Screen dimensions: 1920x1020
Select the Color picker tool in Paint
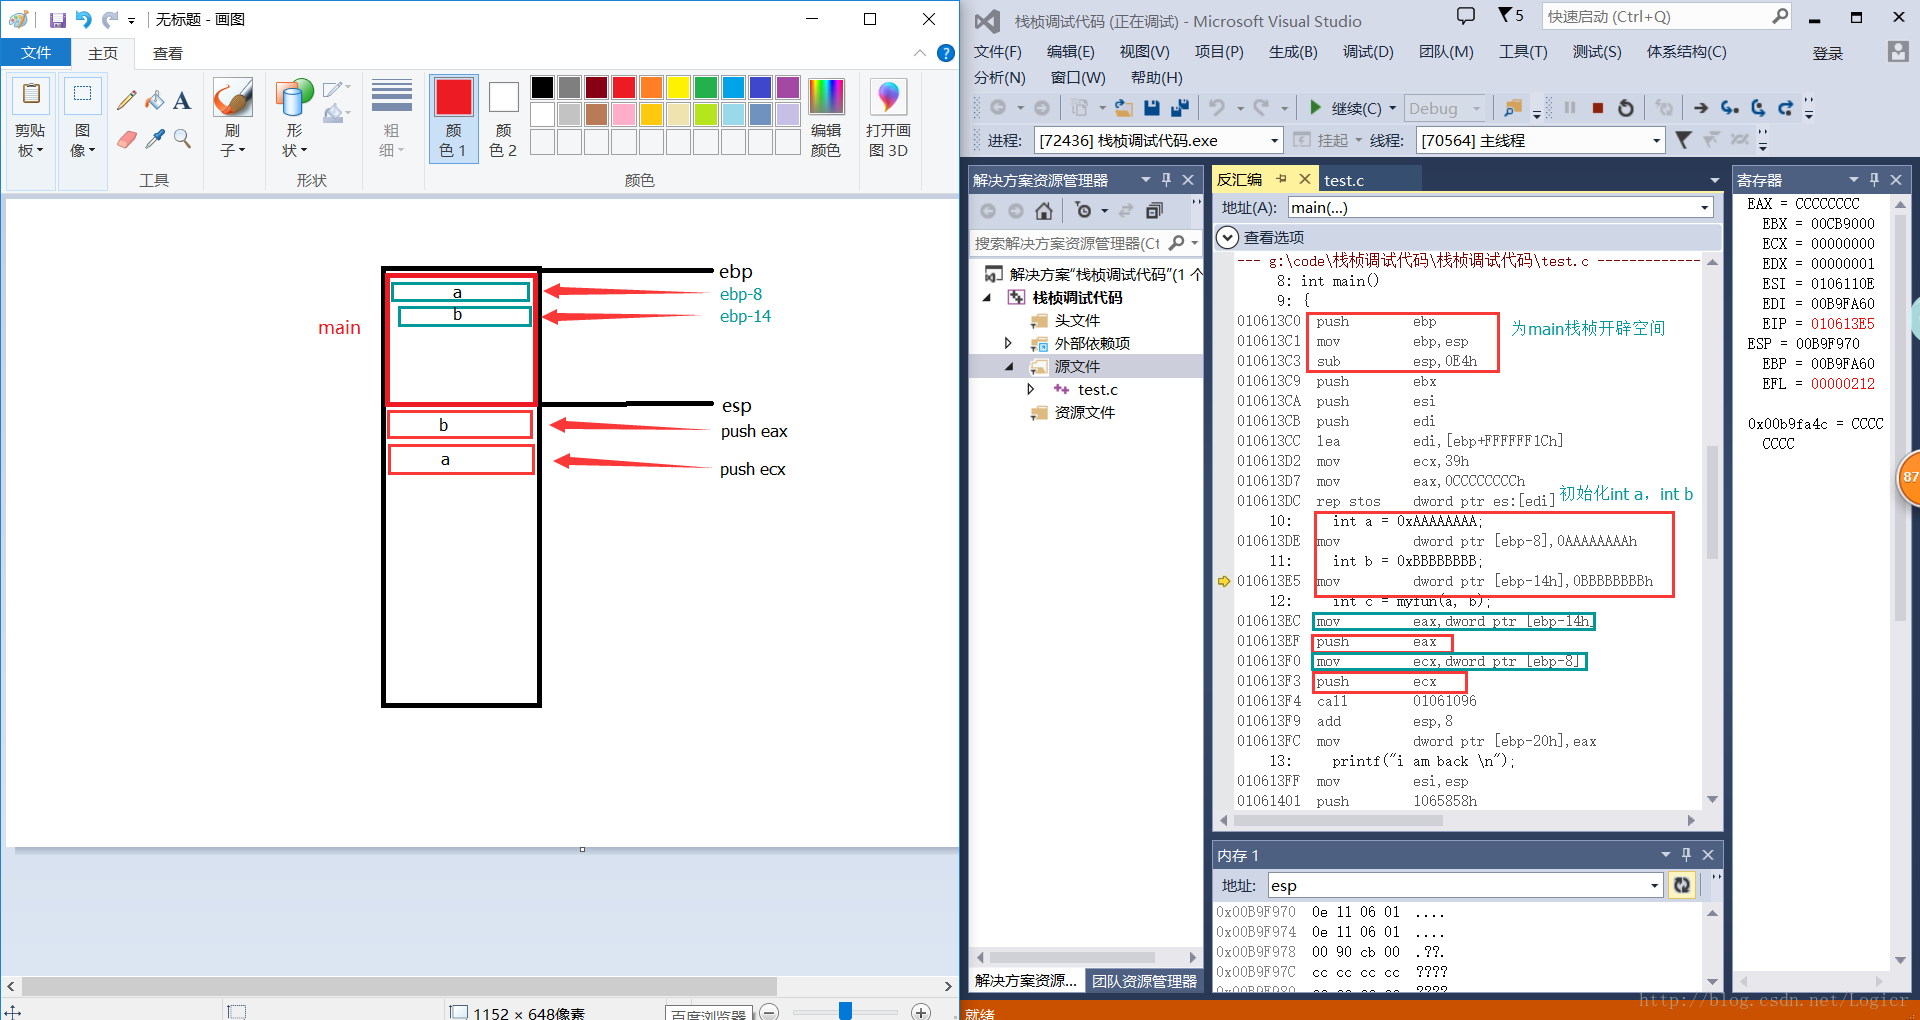154,139
